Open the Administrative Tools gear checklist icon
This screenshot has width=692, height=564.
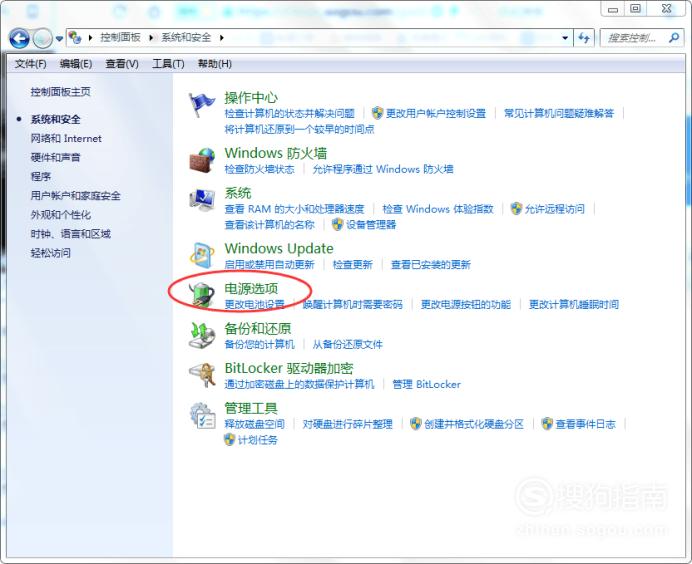(x=202, y=415)
